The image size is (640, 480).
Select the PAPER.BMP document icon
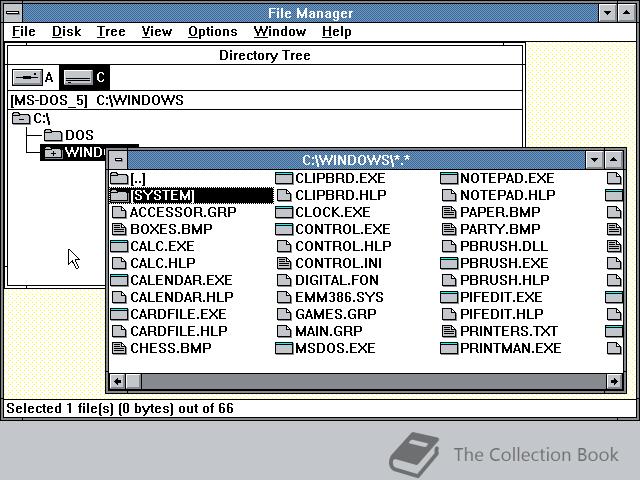pyautogui.click(x=449, y=212)
